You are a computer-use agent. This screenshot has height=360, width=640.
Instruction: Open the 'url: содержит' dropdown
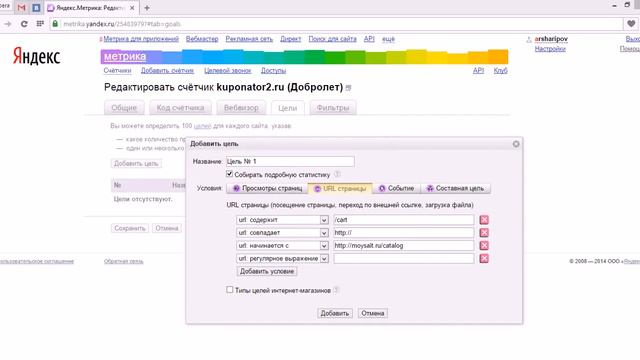282,220
